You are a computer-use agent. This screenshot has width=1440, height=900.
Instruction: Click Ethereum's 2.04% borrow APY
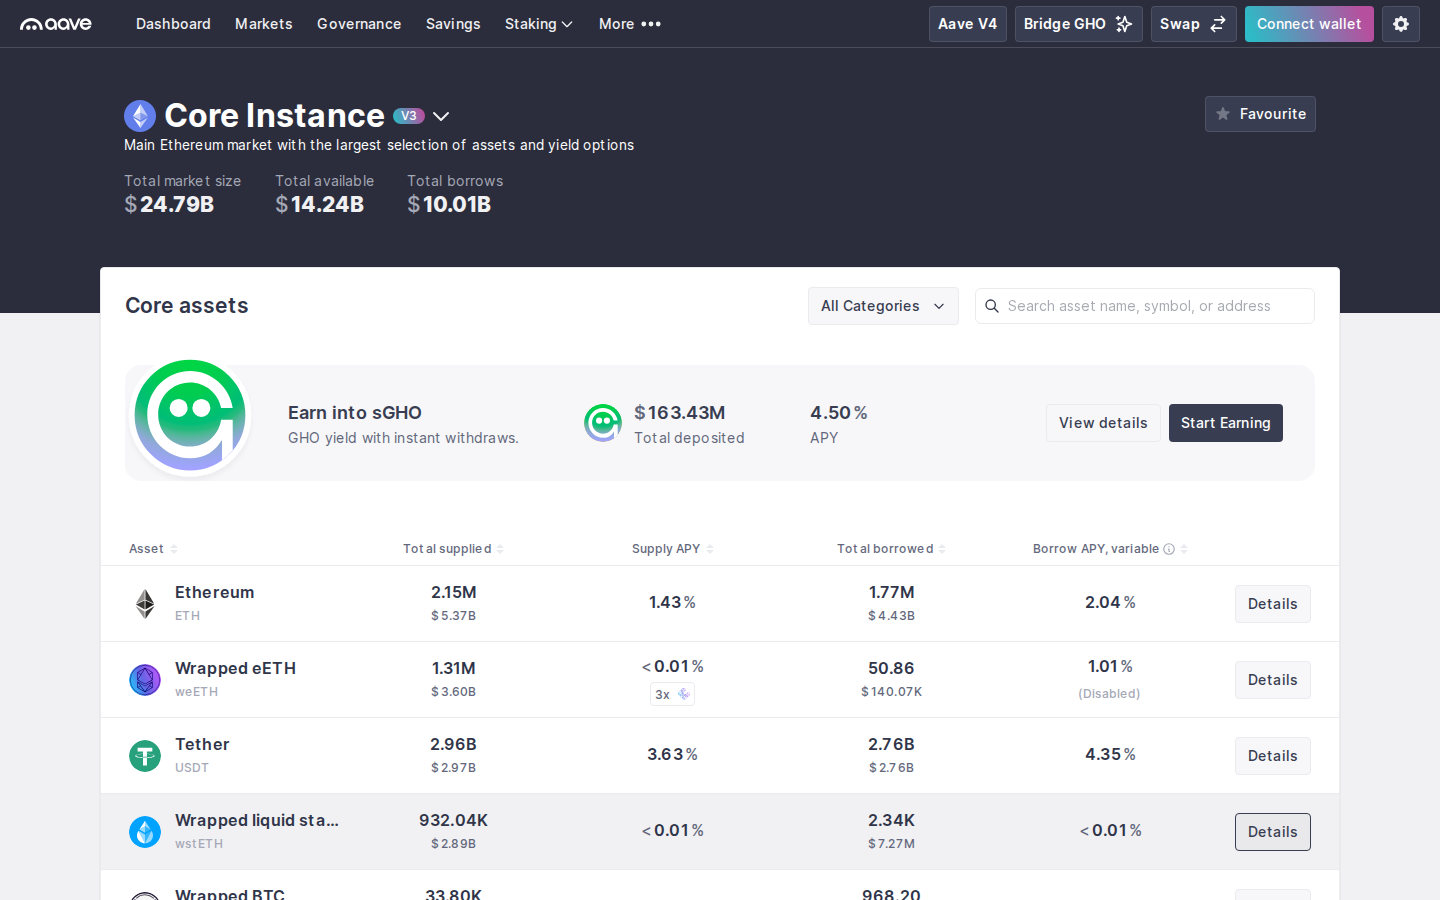tap(1110, 602)
